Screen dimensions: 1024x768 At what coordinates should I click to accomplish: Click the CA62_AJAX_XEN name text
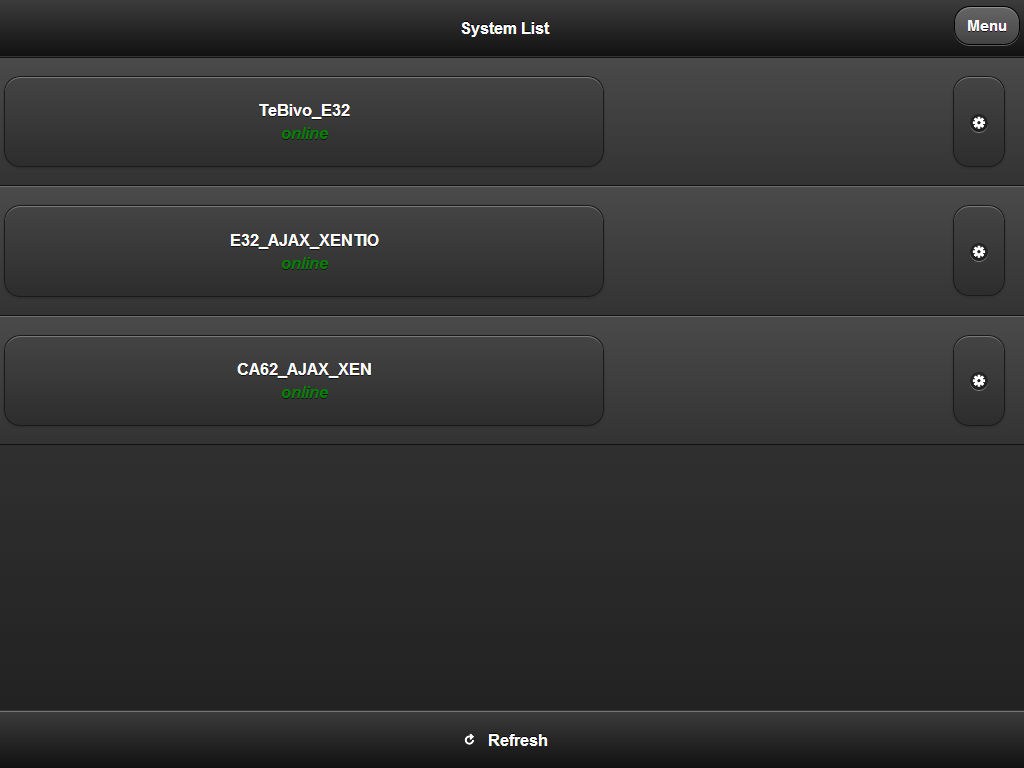(x=304, y=370)
